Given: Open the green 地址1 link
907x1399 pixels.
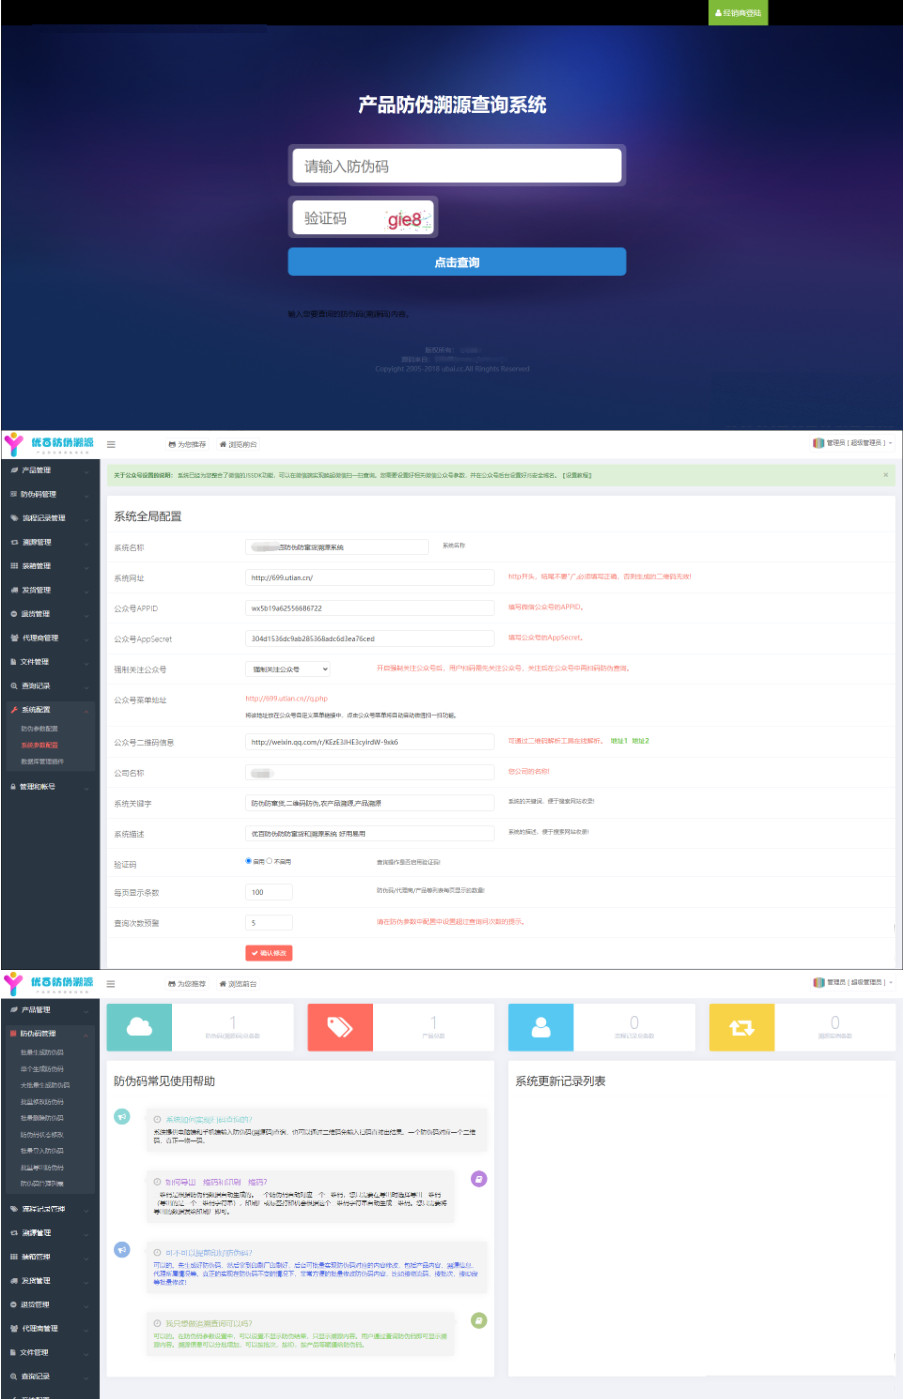Looking at the screenshot, I should [x=620, y=741].
